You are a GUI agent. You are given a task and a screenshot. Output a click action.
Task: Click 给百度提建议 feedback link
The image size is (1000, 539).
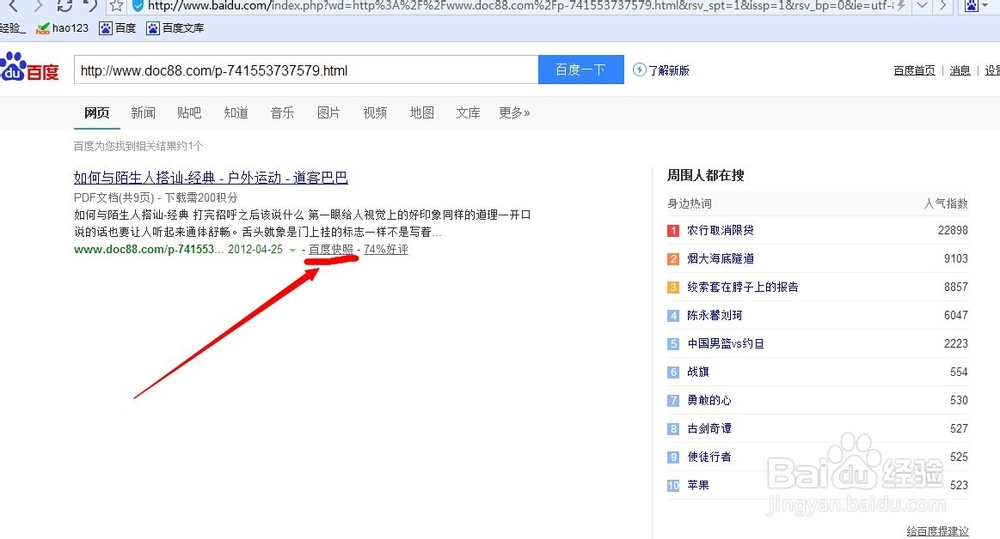938,531
